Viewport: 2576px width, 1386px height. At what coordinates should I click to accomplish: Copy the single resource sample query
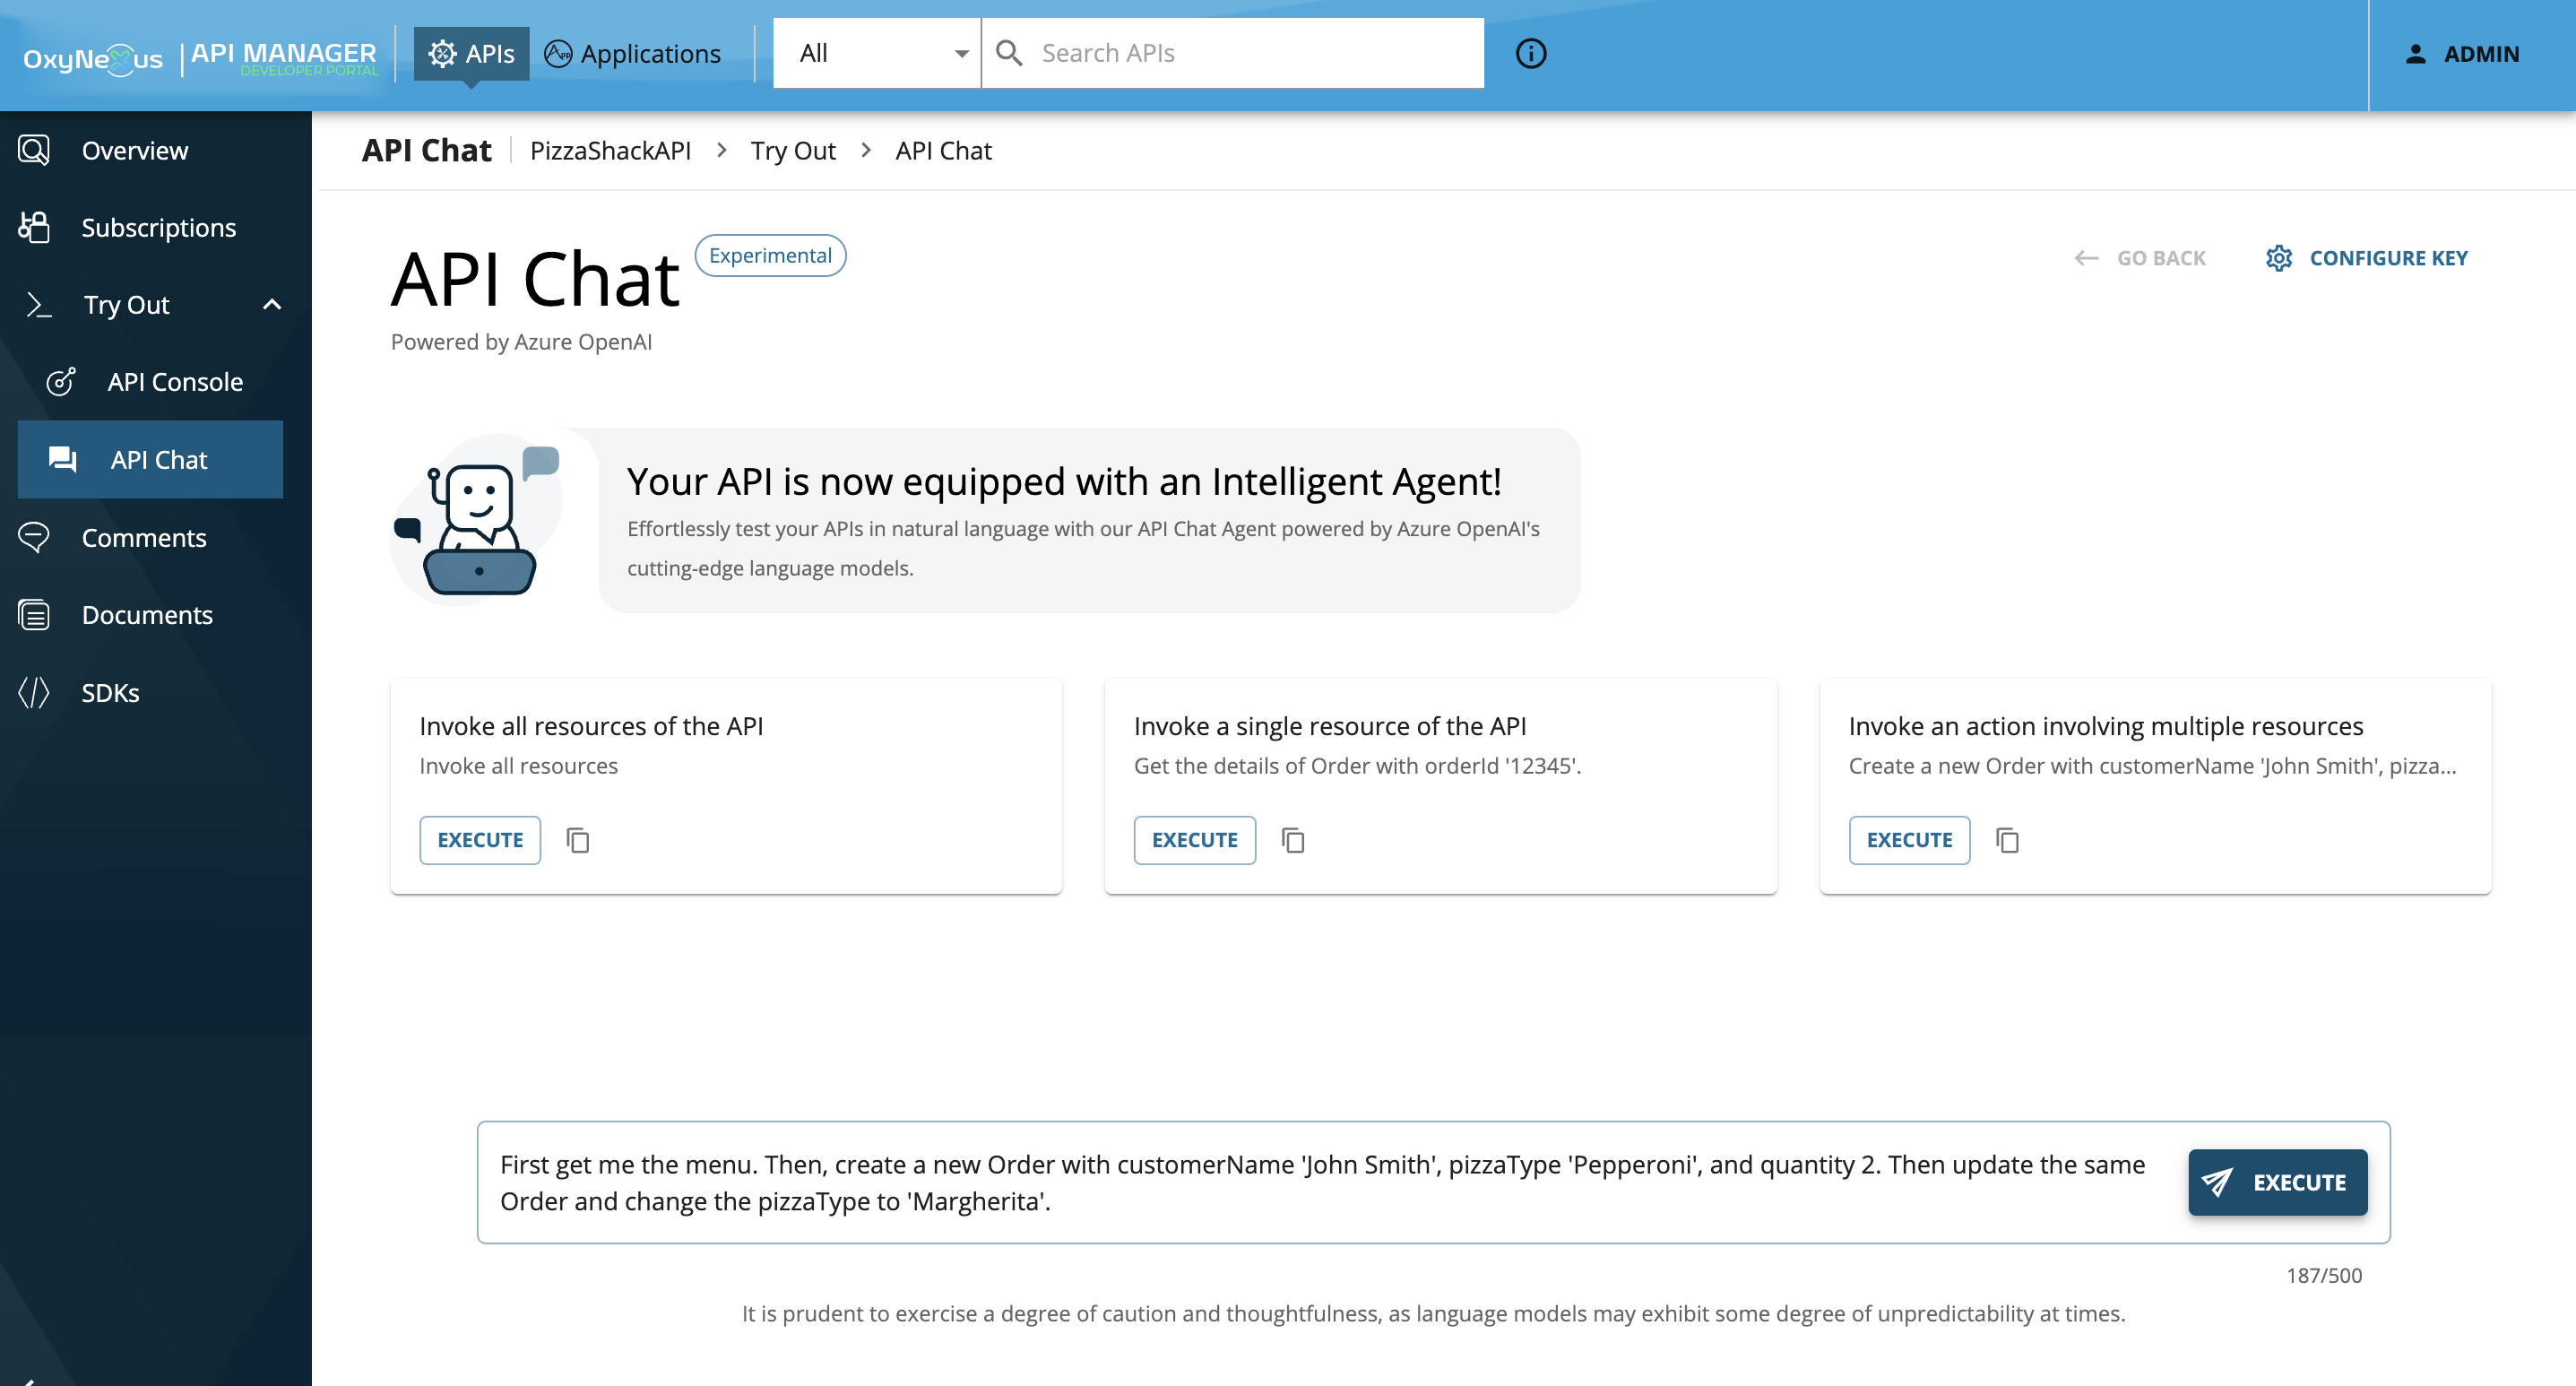[x=1293, y=840]
